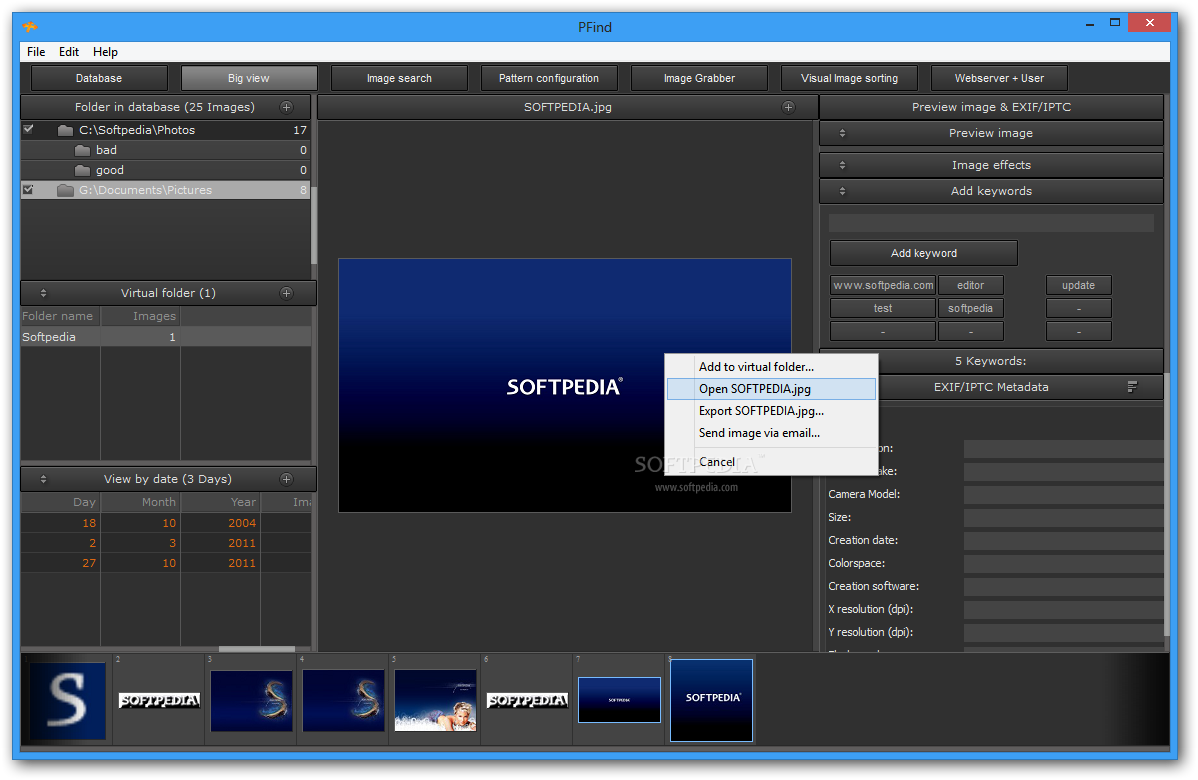Click the Year column header
The width and height of the screenshot is (1198, 780).
pos(221,502)
